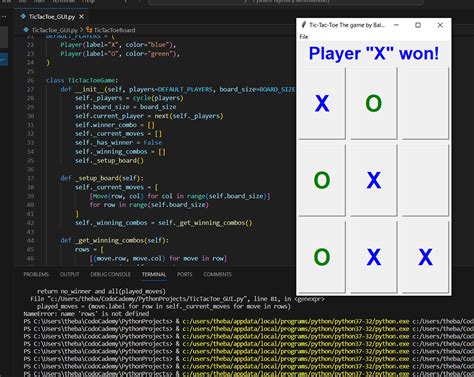Image resolution: width=474 pixels, height=377 pixels.
Task: Click line 26 'class TicTacToeGame:' in editor
Action: tap(82, 80)
